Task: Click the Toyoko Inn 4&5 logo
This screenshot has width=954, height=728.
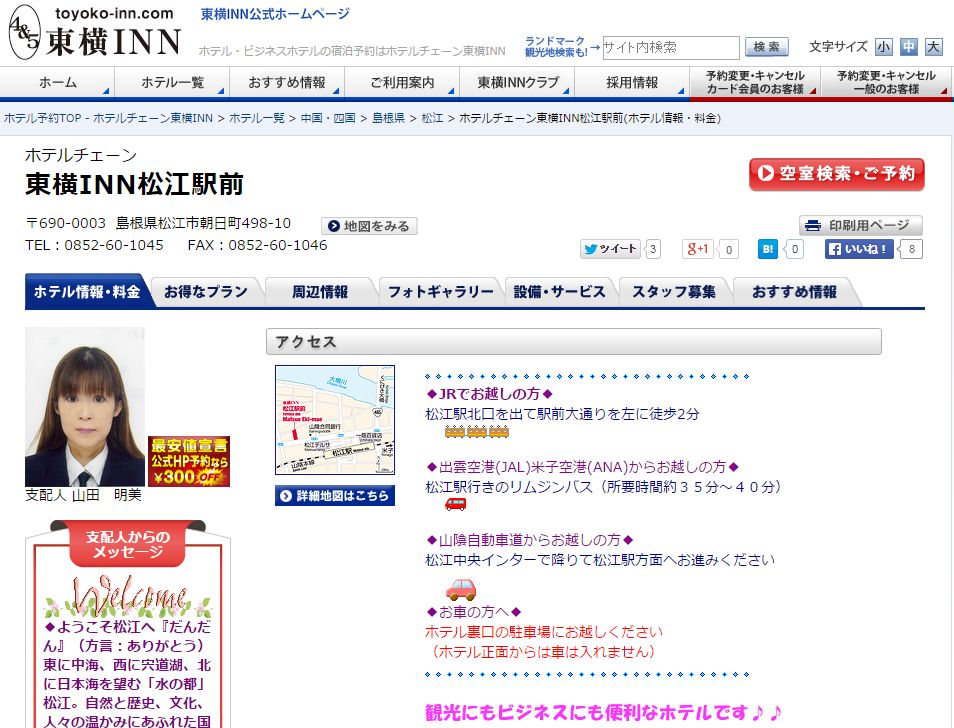Action: 95,32
